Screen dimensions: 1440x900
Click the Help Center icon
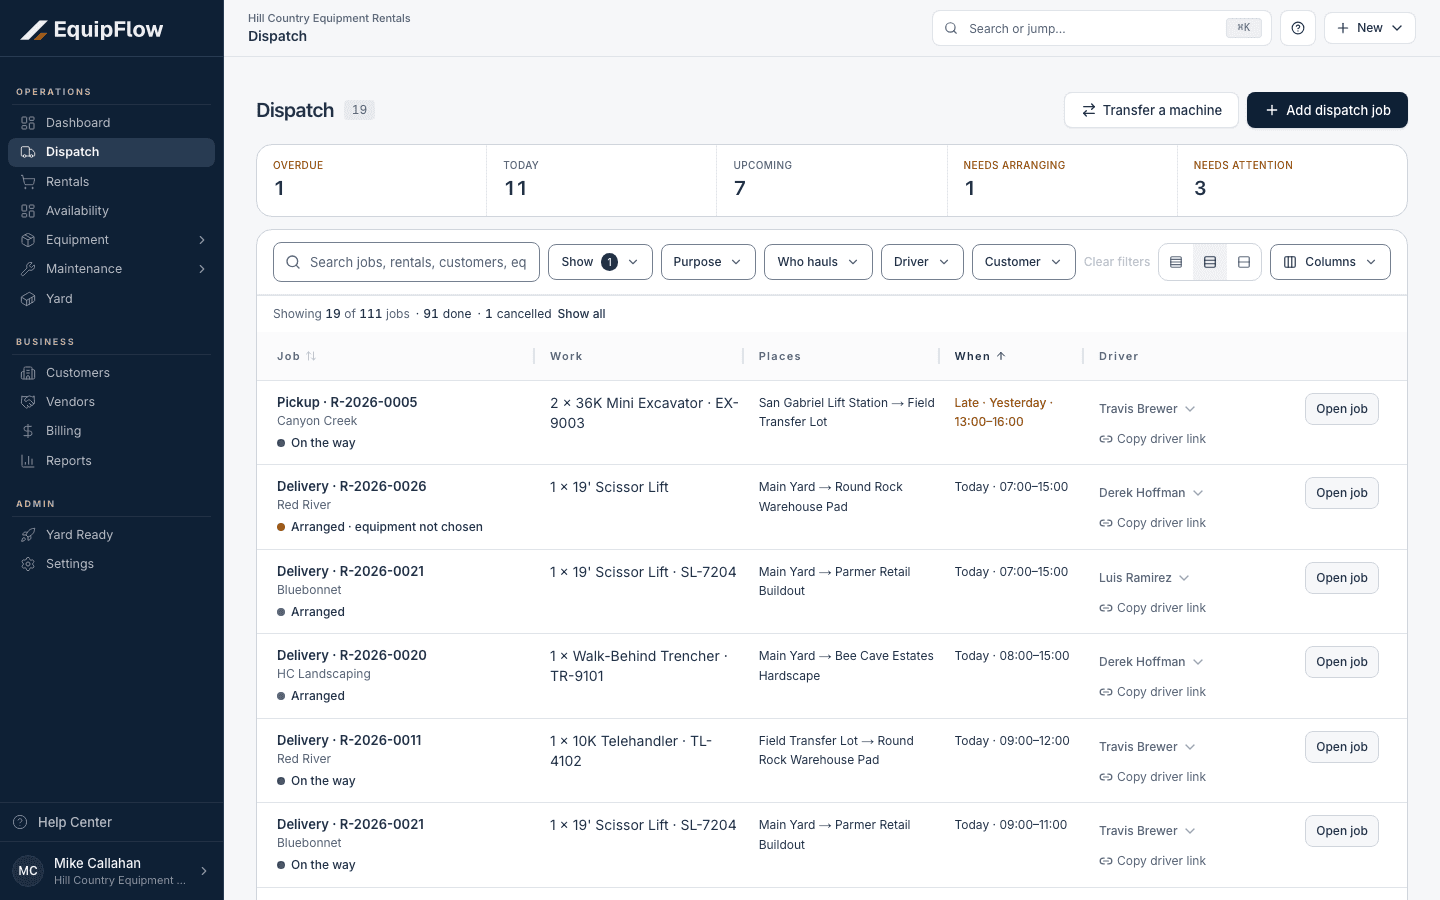click(x=20, y=822)
